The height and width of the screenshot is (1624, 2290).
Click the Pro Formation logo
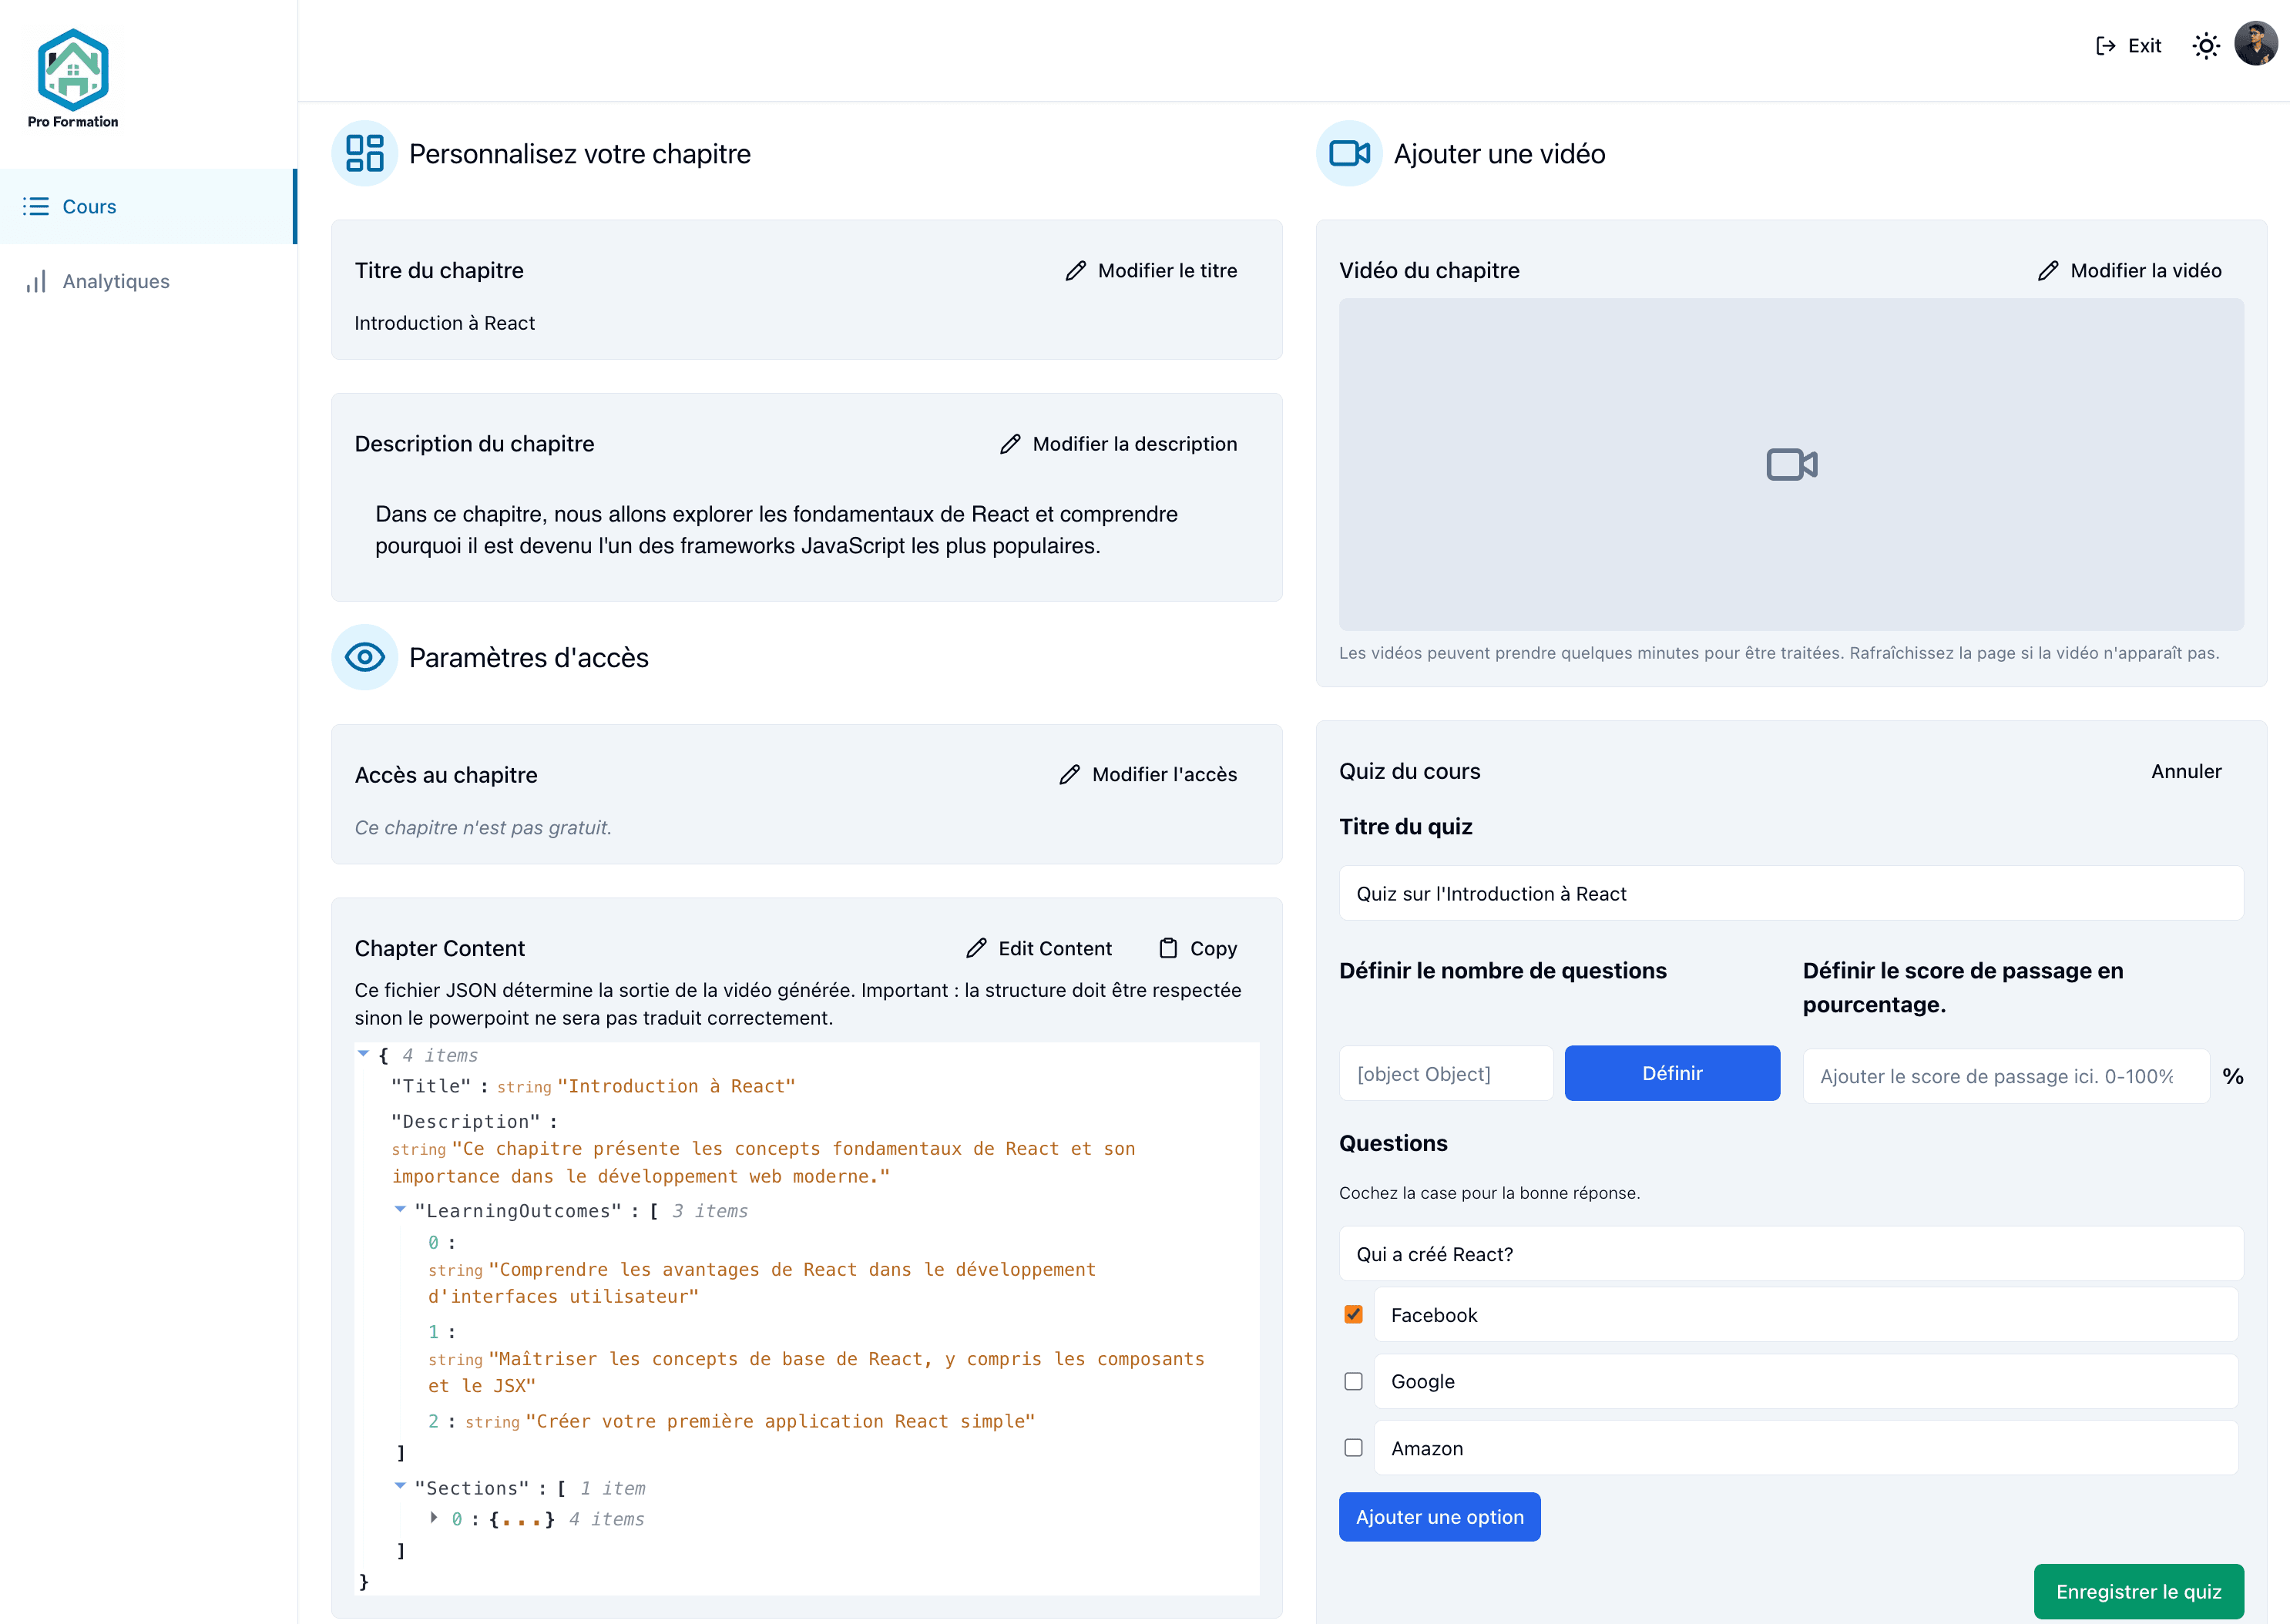click(x=73, y=78)
